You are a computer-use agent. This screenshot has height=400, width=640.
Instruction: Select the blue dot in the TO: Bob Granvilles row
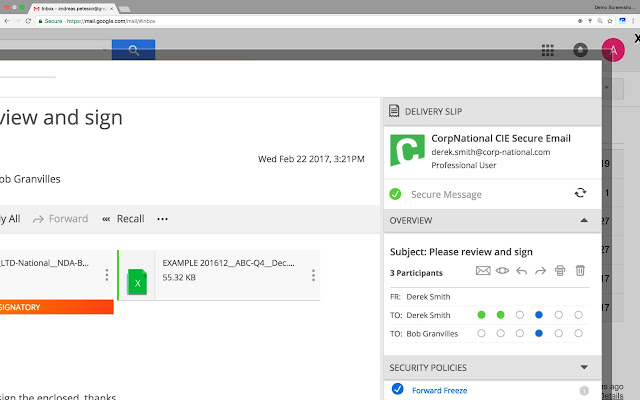[539, 333]
